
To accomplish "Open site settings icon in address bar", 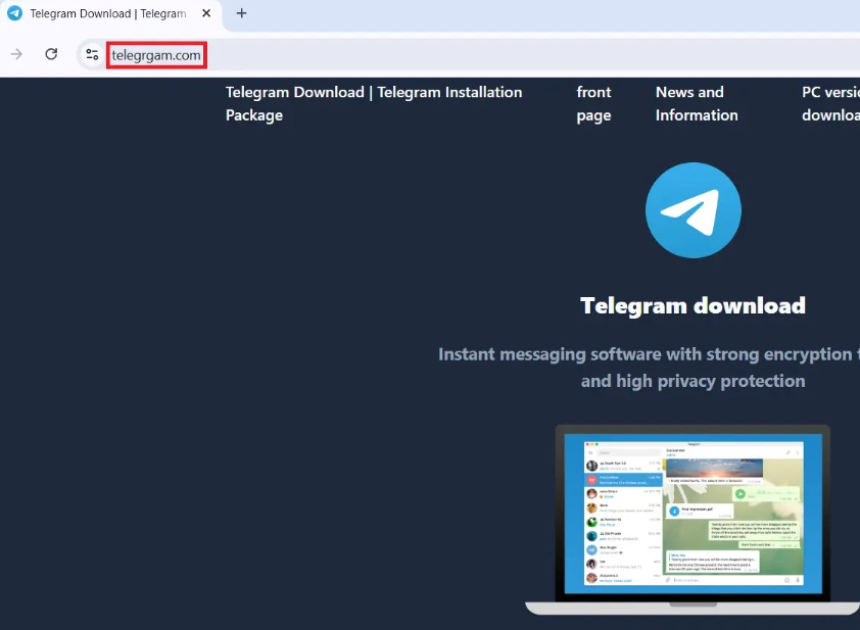I will (92, 54).
